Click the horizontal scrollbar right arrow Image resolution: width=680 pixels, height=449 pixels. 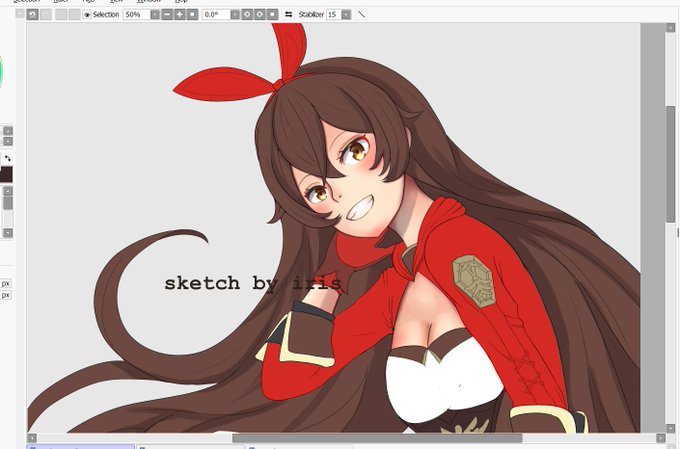pyautogui.click(x=660, y=438)
